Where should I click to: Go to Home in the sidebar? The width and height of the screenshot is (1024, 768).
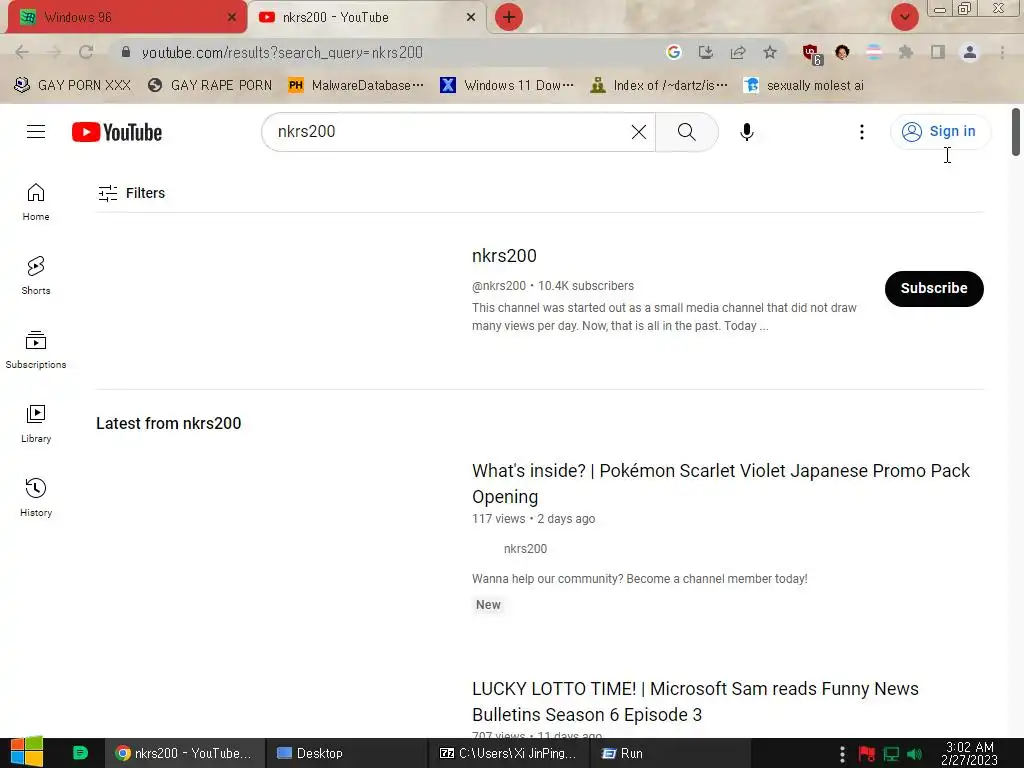pyautogui.click(x=36, y=202)
